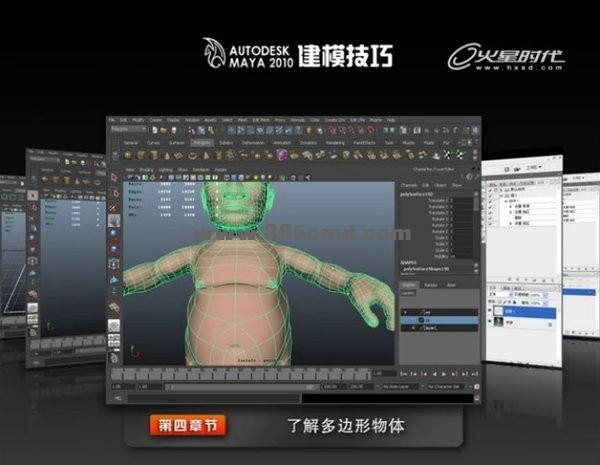Open the Channels menu in Channel Box
Image resolution: width=600 pixels, height=465 pixels.
point(408,185)
